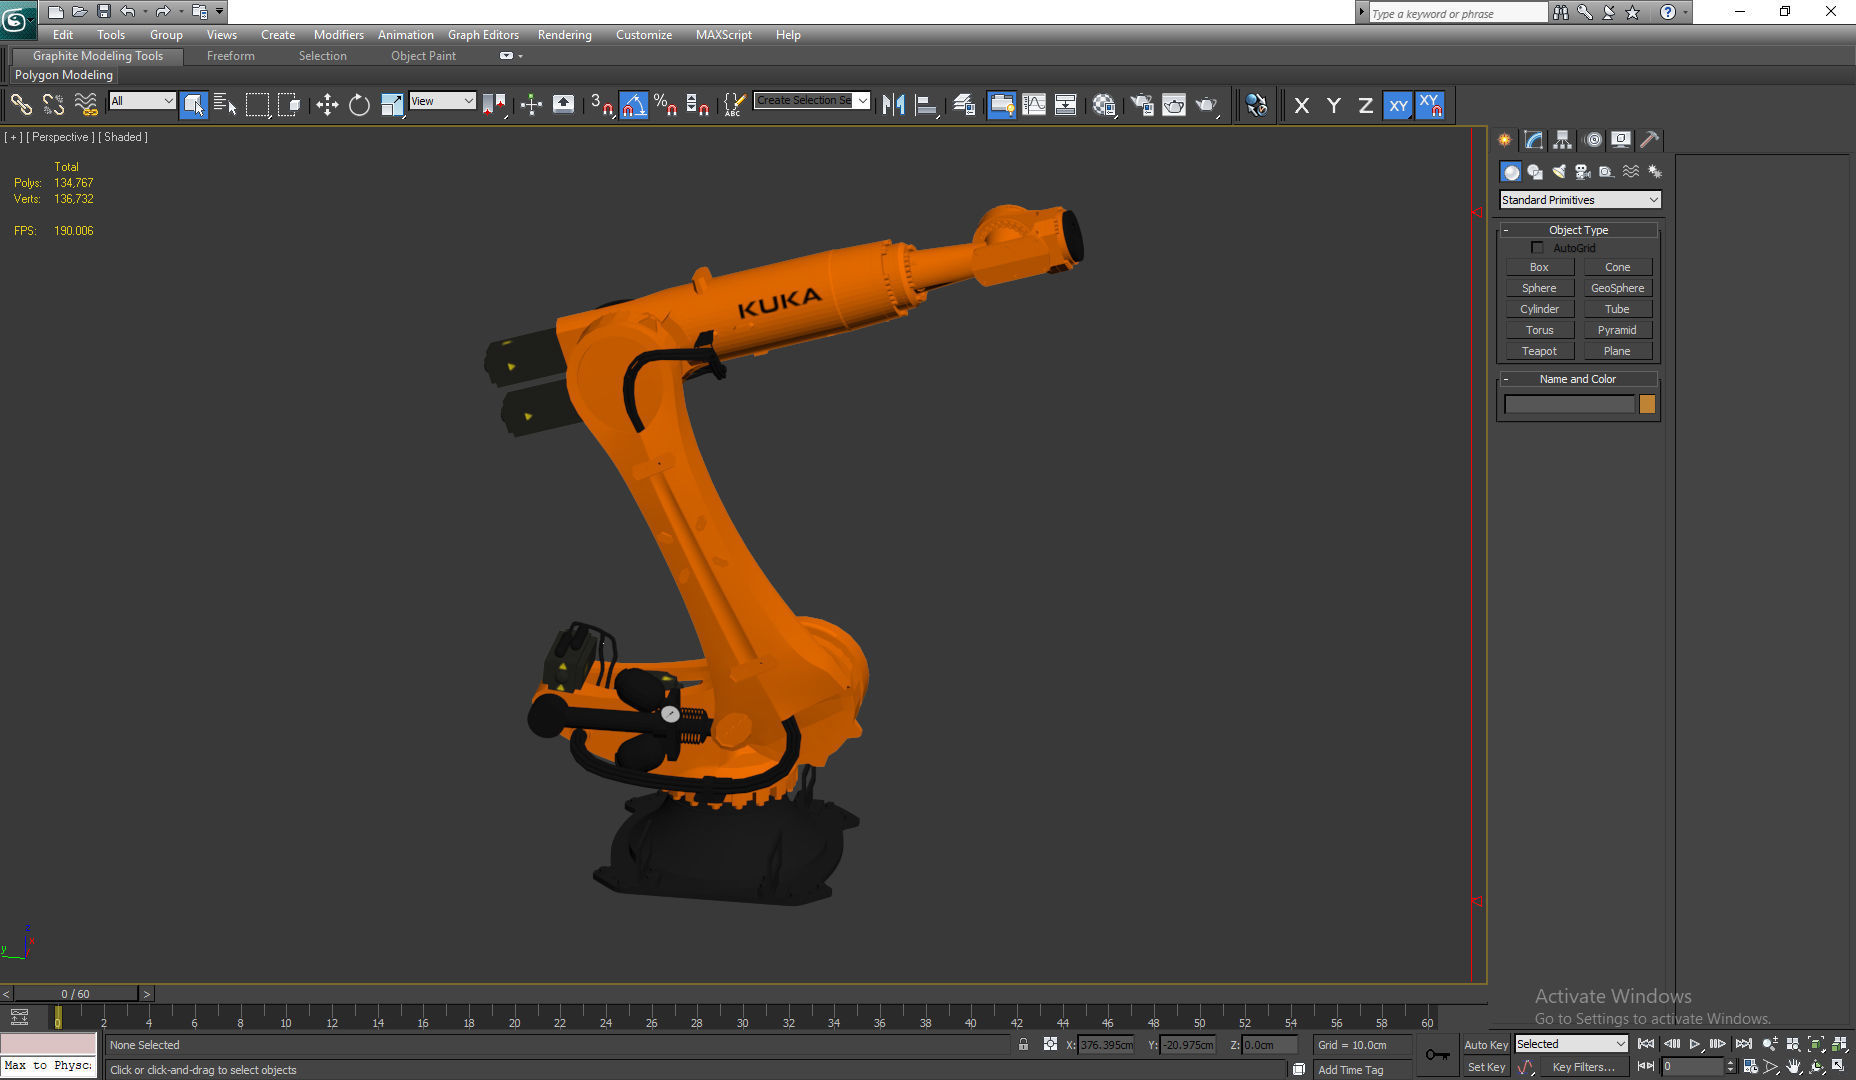
Task: Open the Rendering menu
Action: (x=564, y=34)
